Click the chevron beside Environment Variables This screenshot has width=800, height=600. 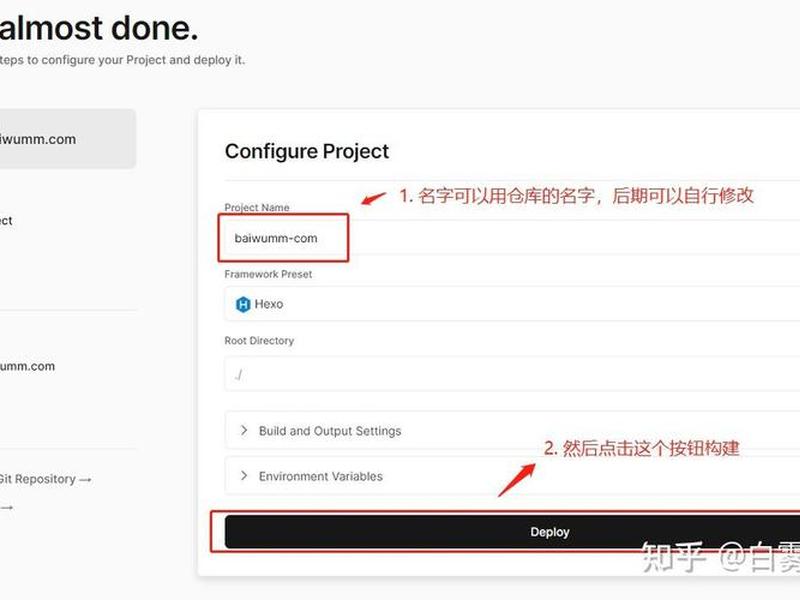tap(244, 476)
